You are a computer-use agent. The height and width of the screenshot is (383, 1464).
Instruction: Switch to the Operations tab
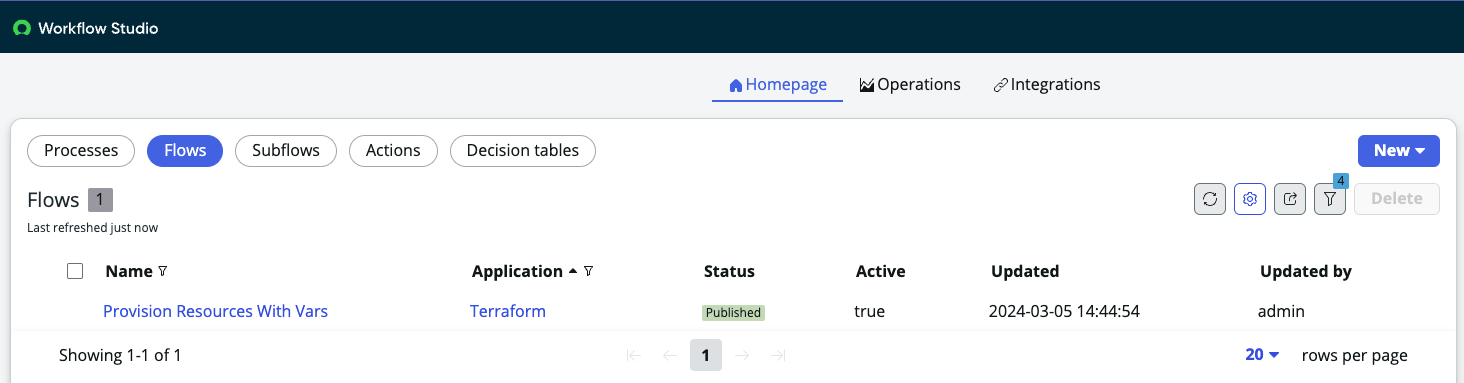tap(910, 85)
